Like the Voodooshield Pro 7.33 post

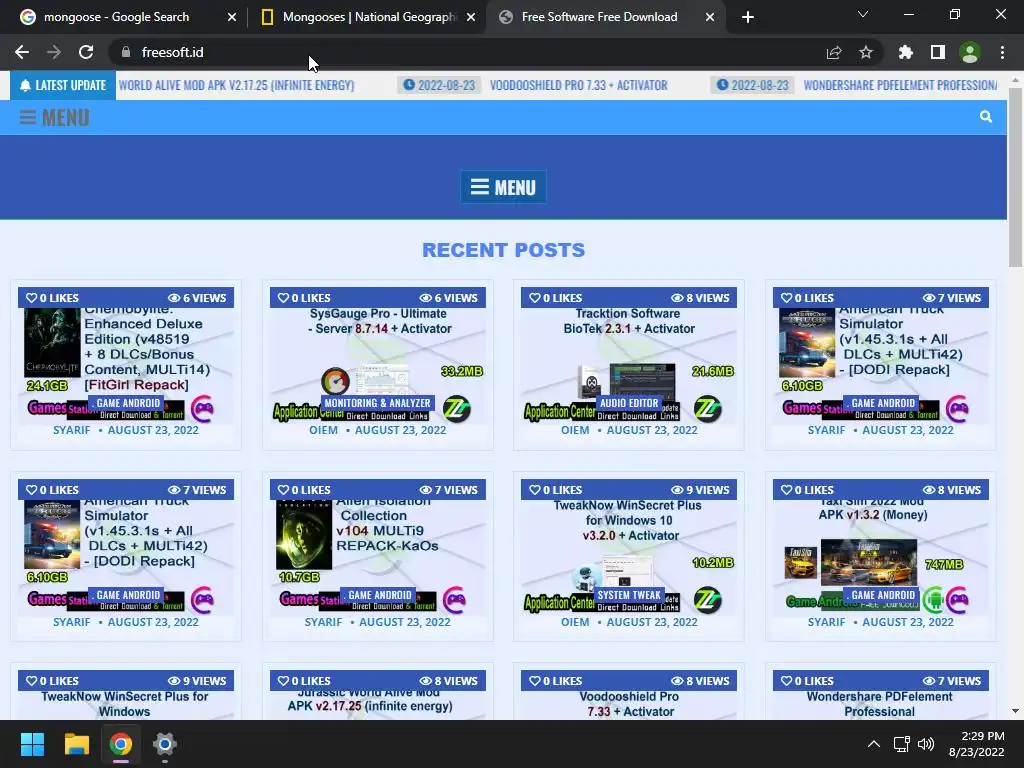tap(534, 680)
